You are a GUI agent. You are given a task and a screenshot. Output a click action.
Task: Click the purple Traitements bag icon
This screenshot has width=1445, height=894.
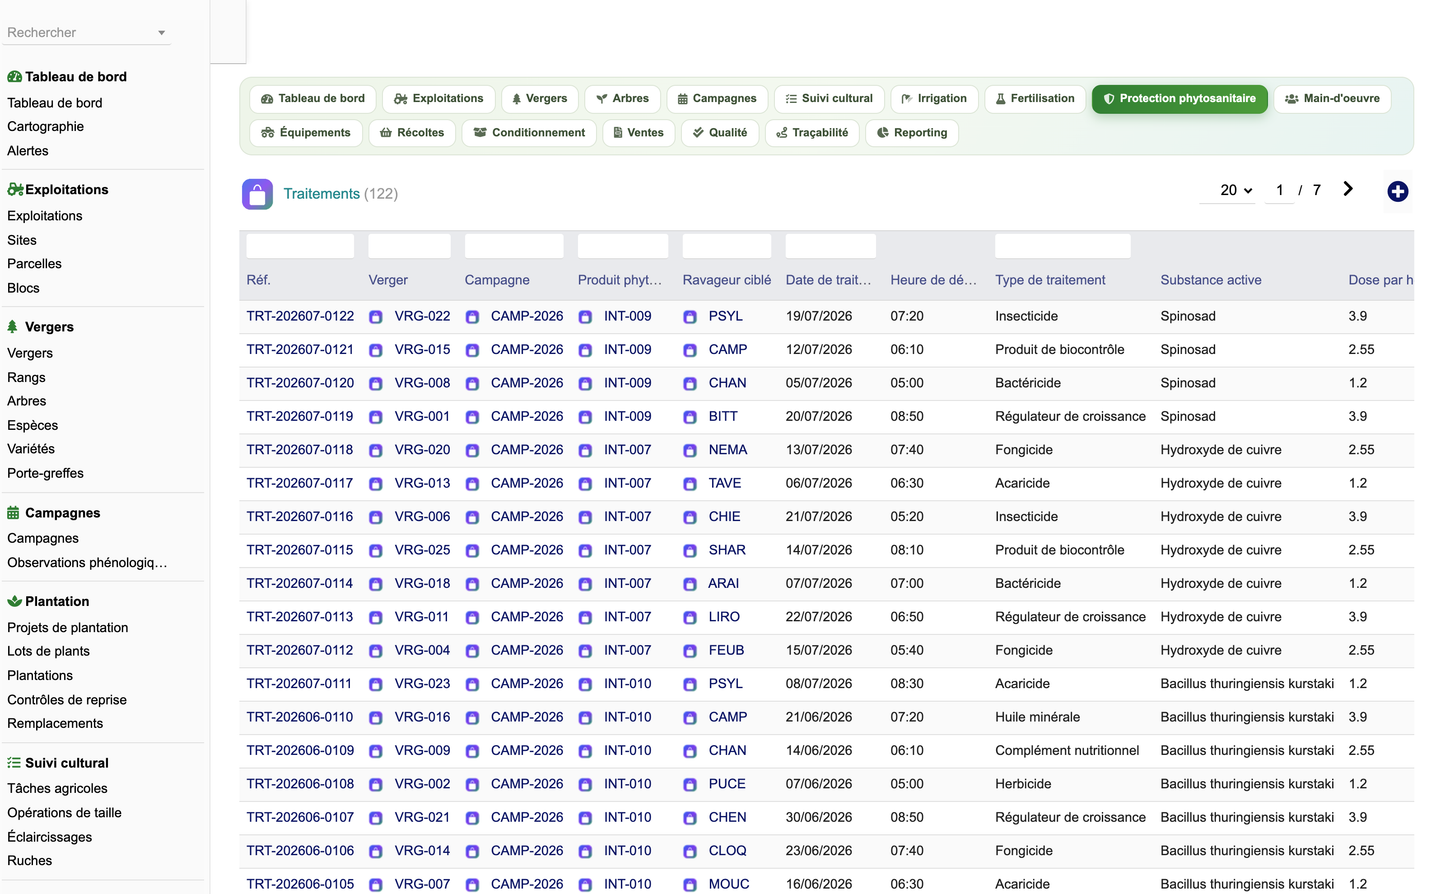coord(257,194)
